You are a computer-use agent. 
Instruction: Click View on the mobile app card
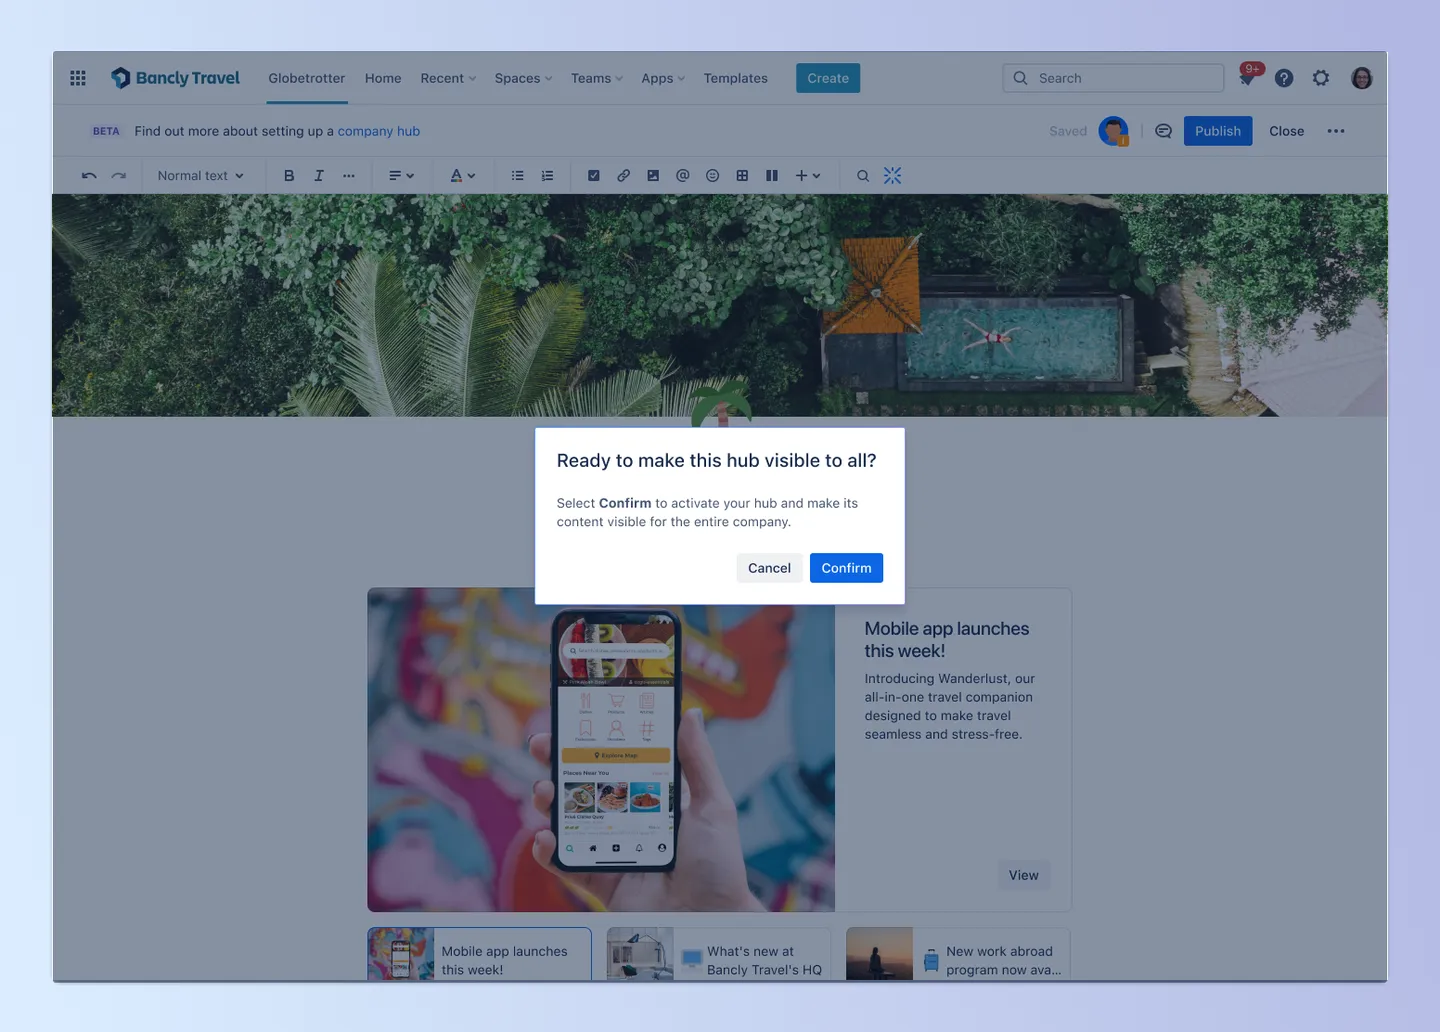click(x=1023, y=875)
